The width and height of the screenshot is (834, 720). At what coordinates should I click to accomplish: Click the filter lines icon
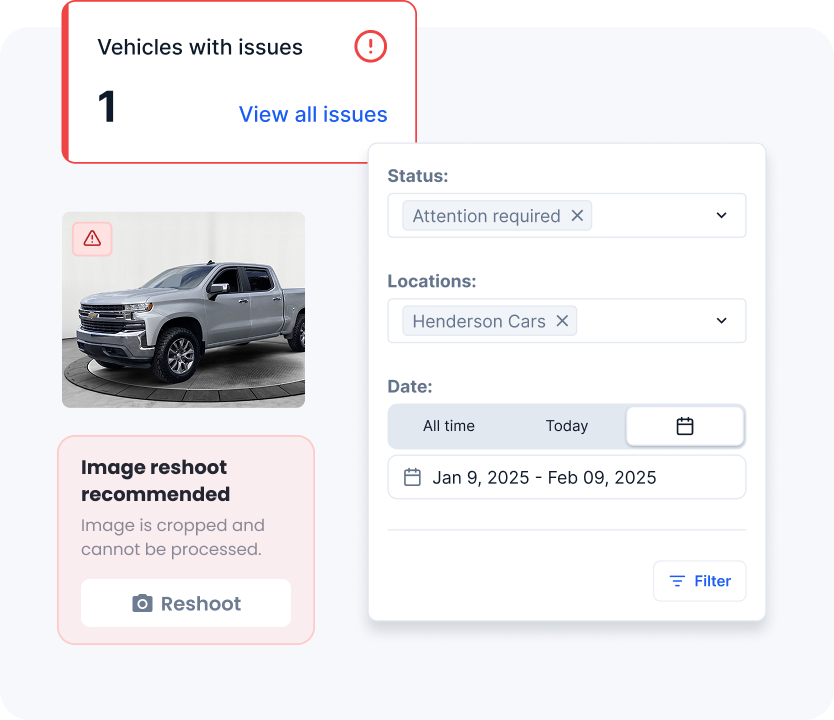(677, 581)
